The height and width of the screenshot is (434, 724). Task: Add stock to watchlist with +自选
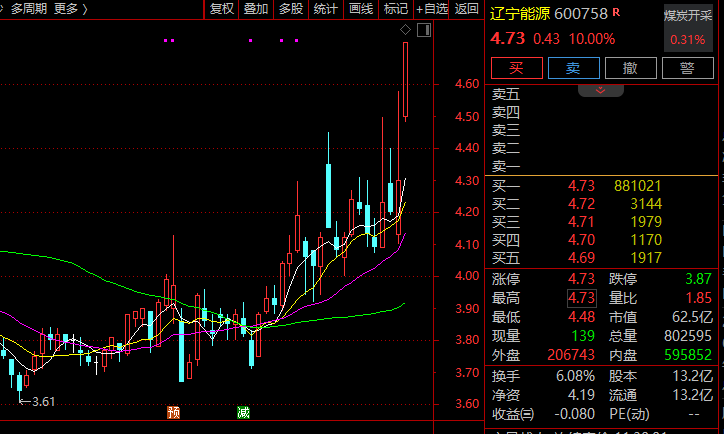(431, 9)
